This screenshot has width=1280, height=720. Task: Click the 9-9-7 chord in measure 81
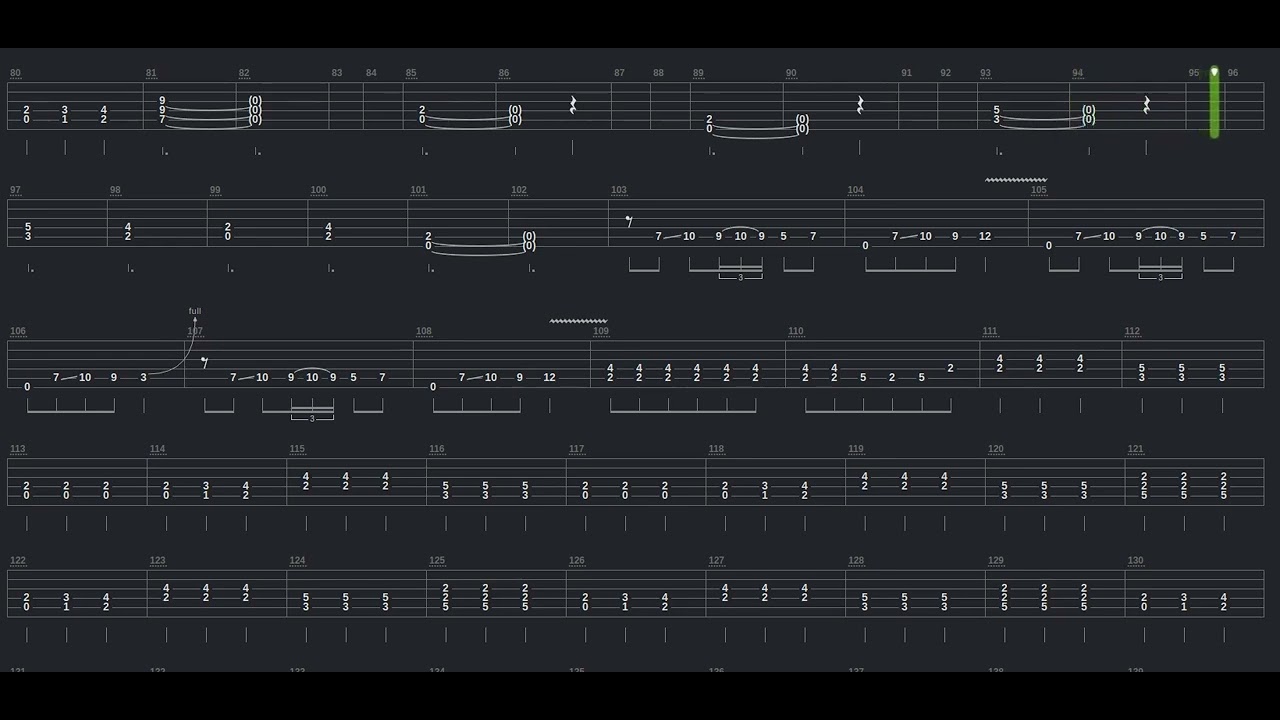[x=162, y=110]
